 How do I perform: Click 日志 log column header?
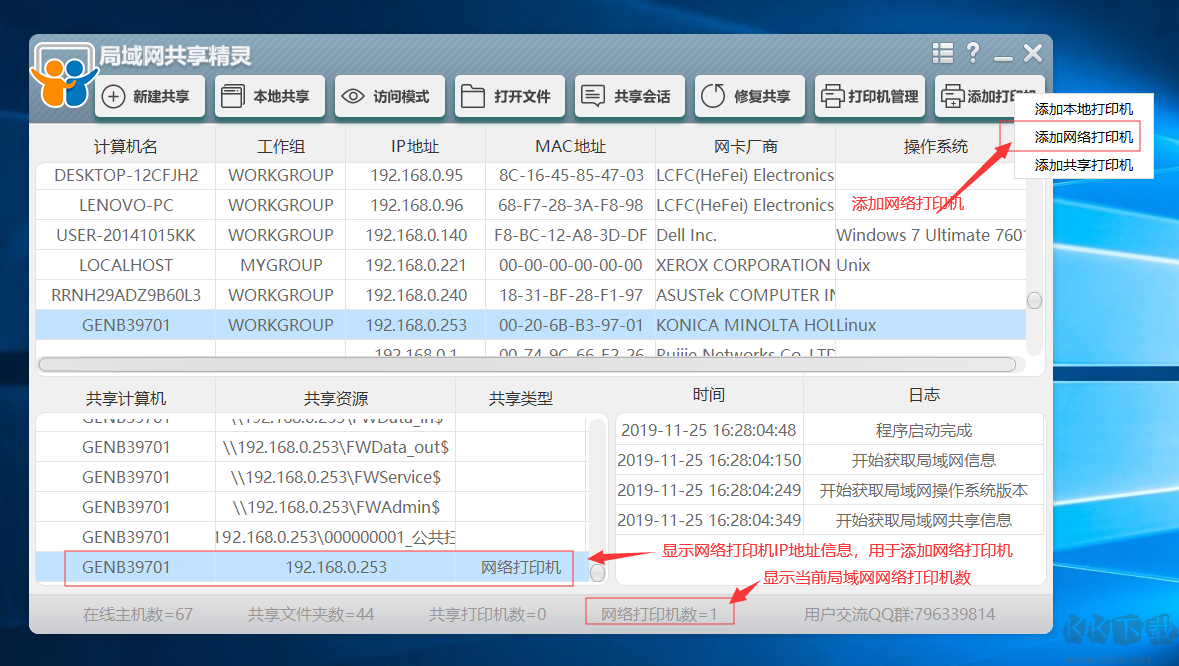click(924, 395)
